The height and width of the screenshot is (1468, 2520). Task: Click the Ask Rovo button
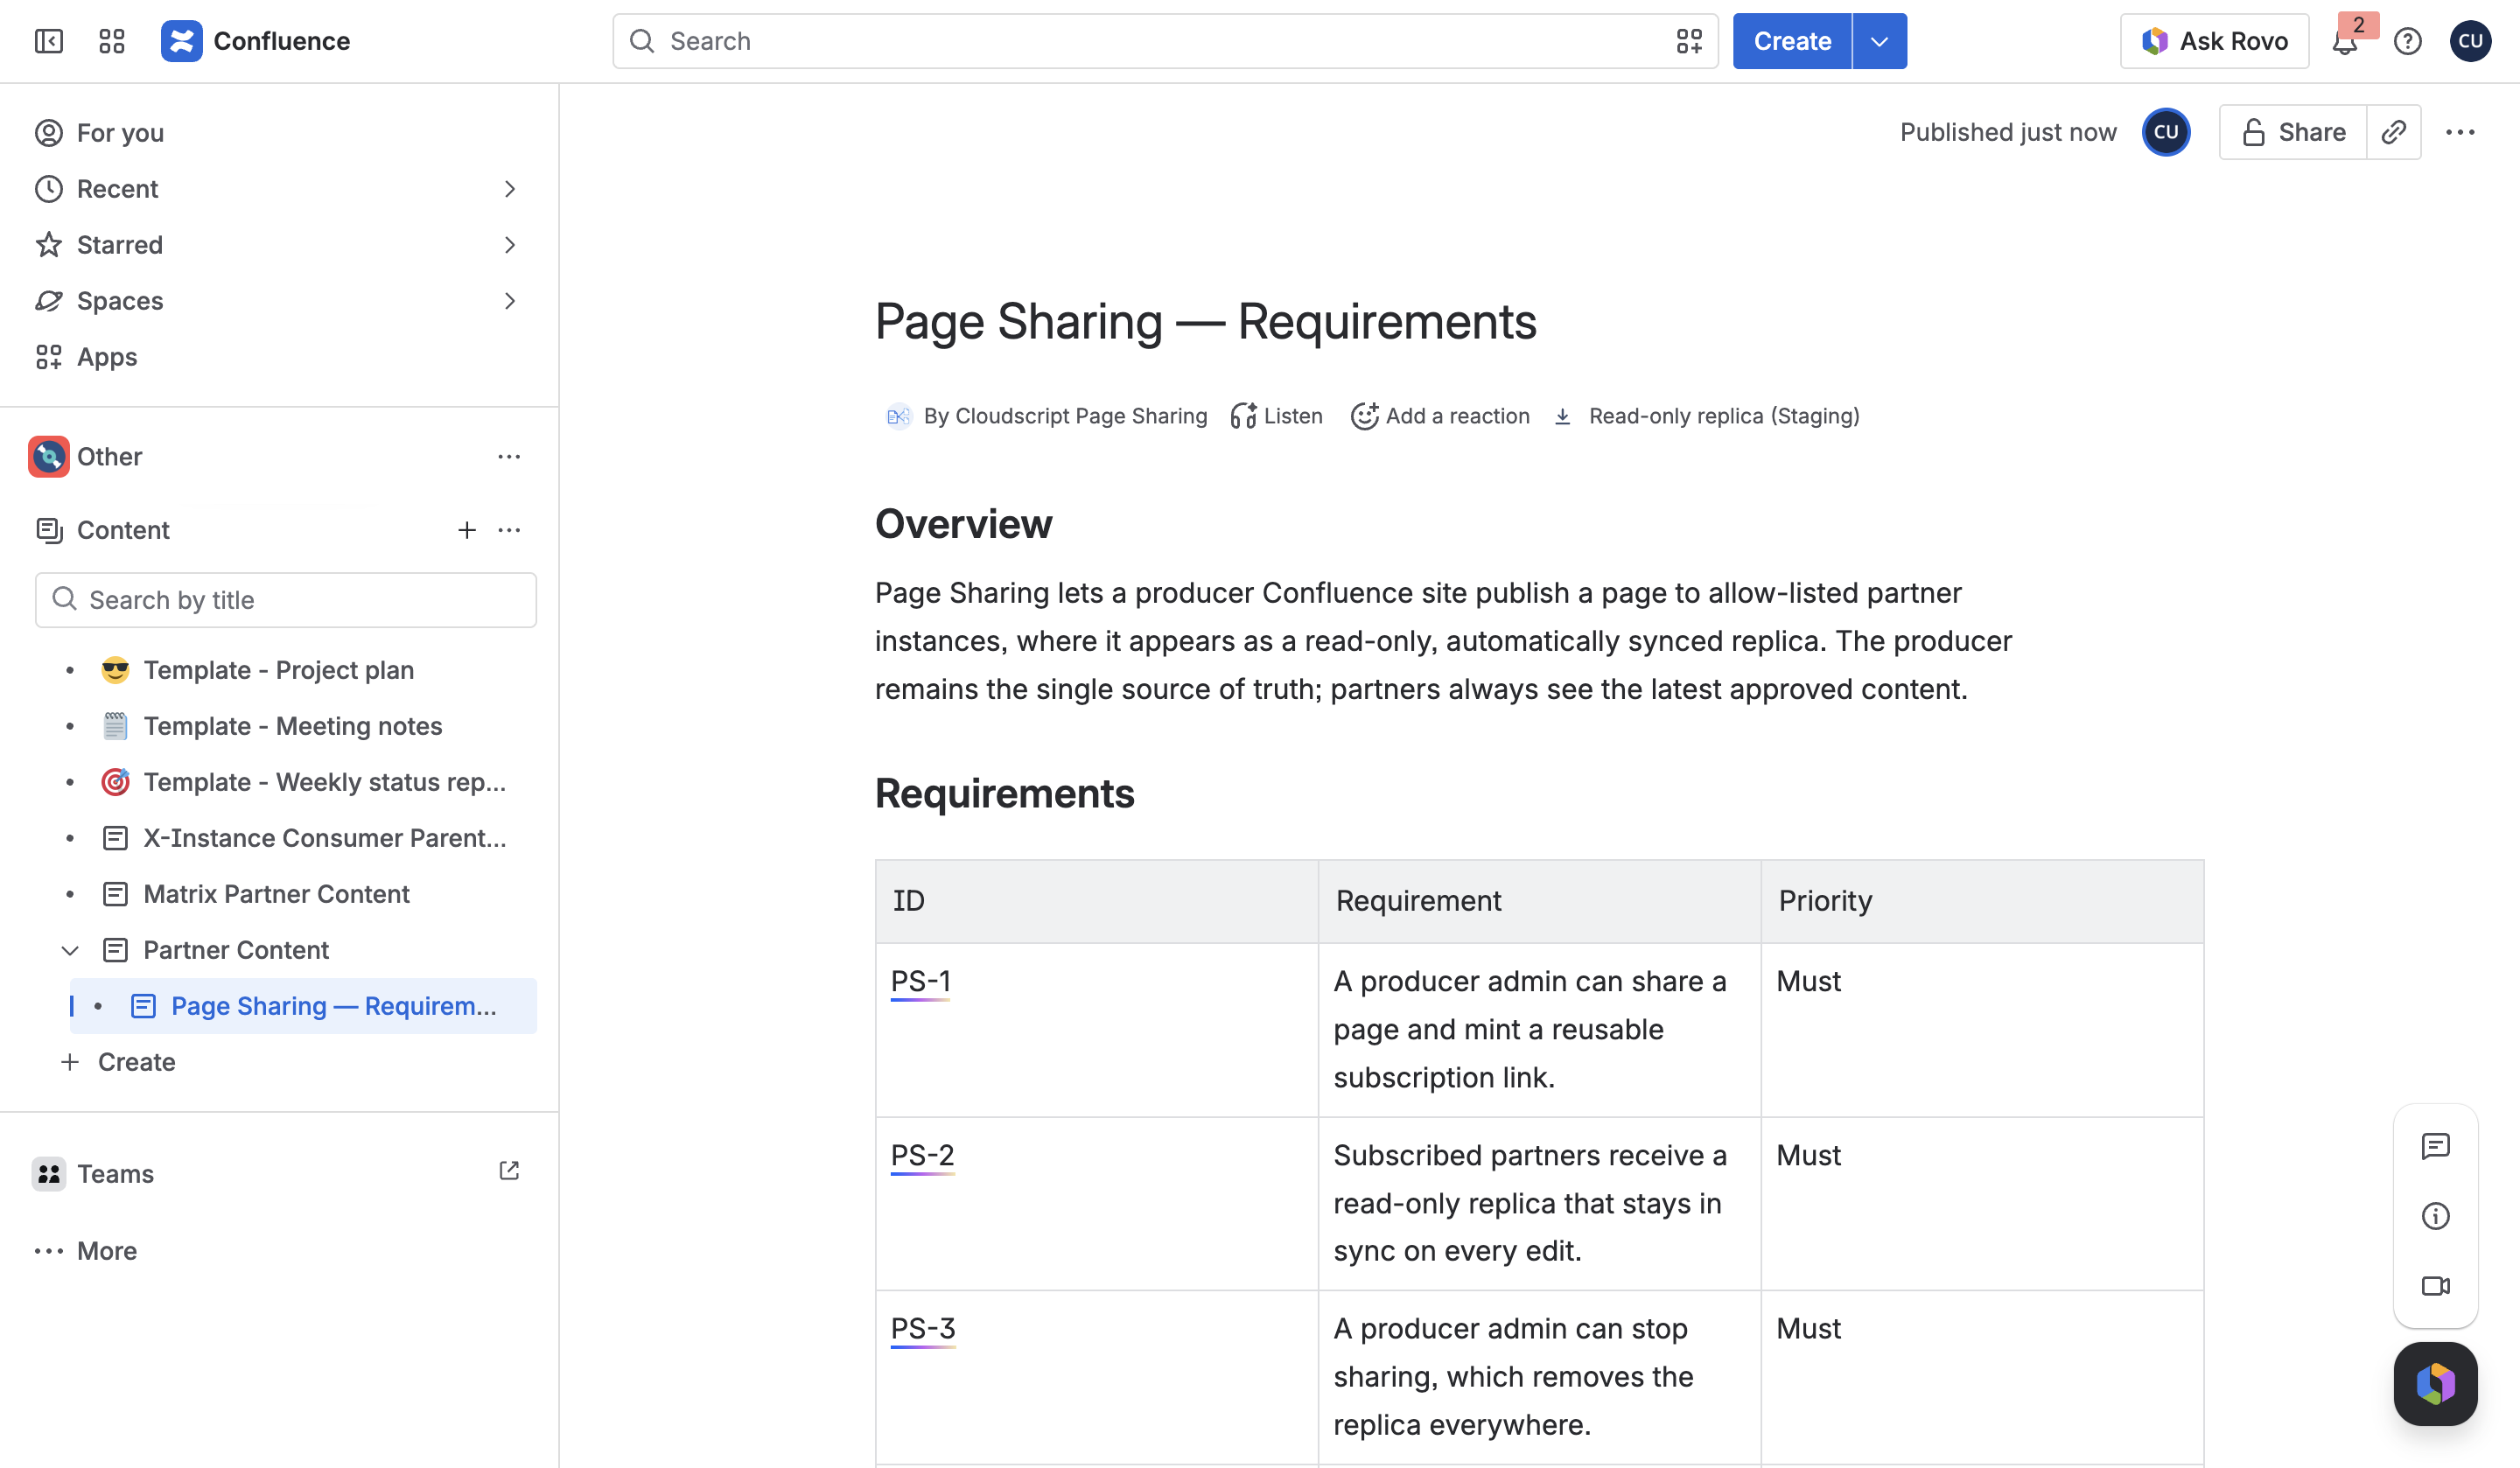[2214, 41]
